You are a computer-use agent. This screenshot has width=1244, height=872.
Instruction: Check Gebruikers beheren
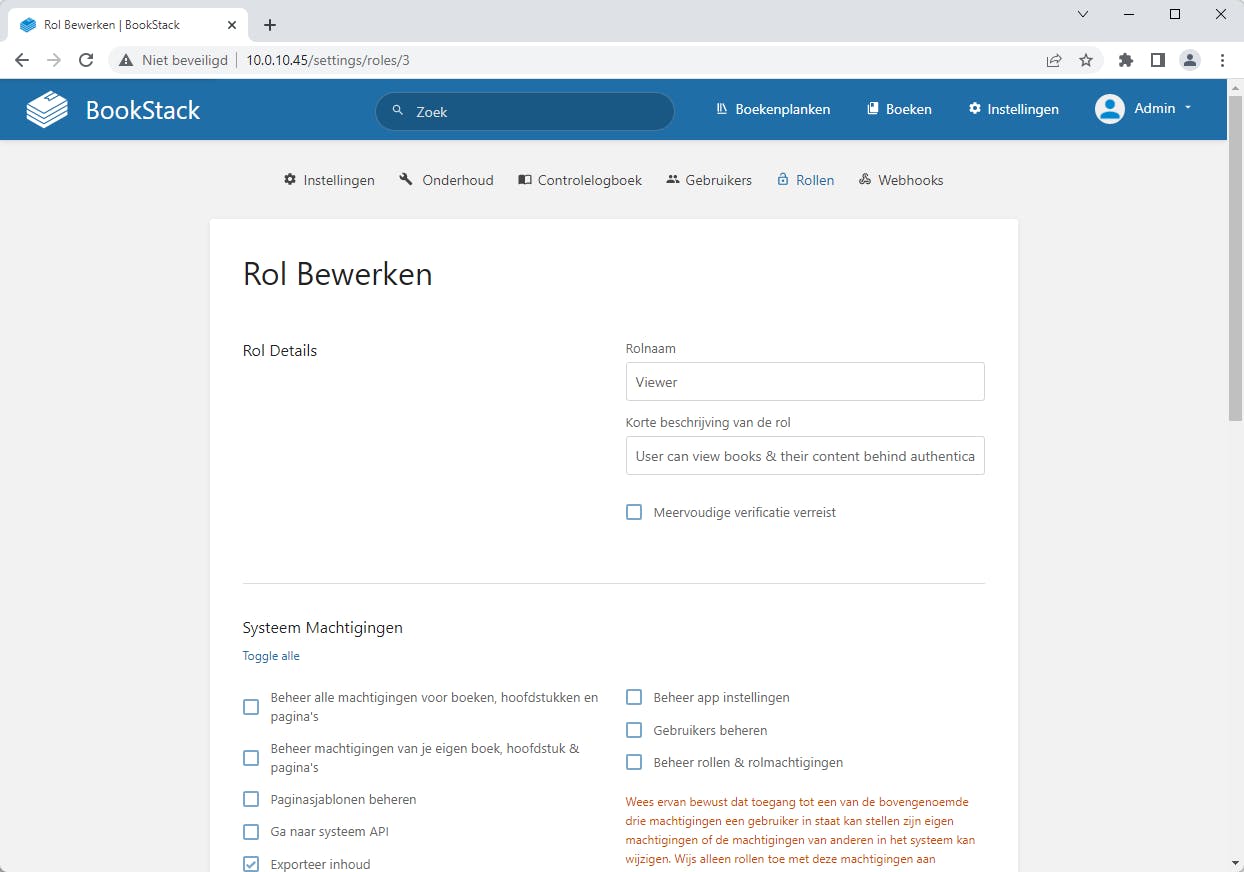coord(634,730)
